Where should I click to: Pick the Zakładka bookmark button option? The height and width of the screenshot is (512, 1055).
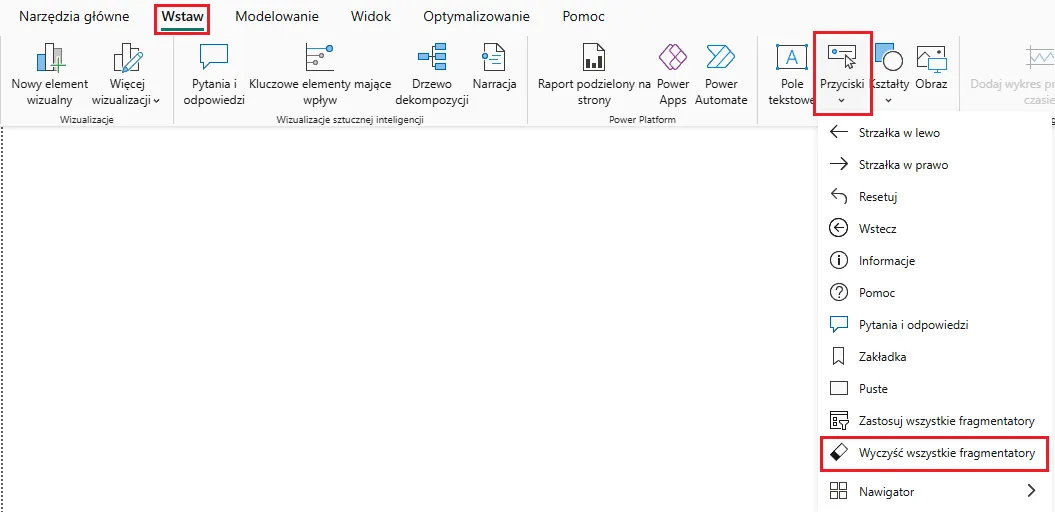coord(881,356)
